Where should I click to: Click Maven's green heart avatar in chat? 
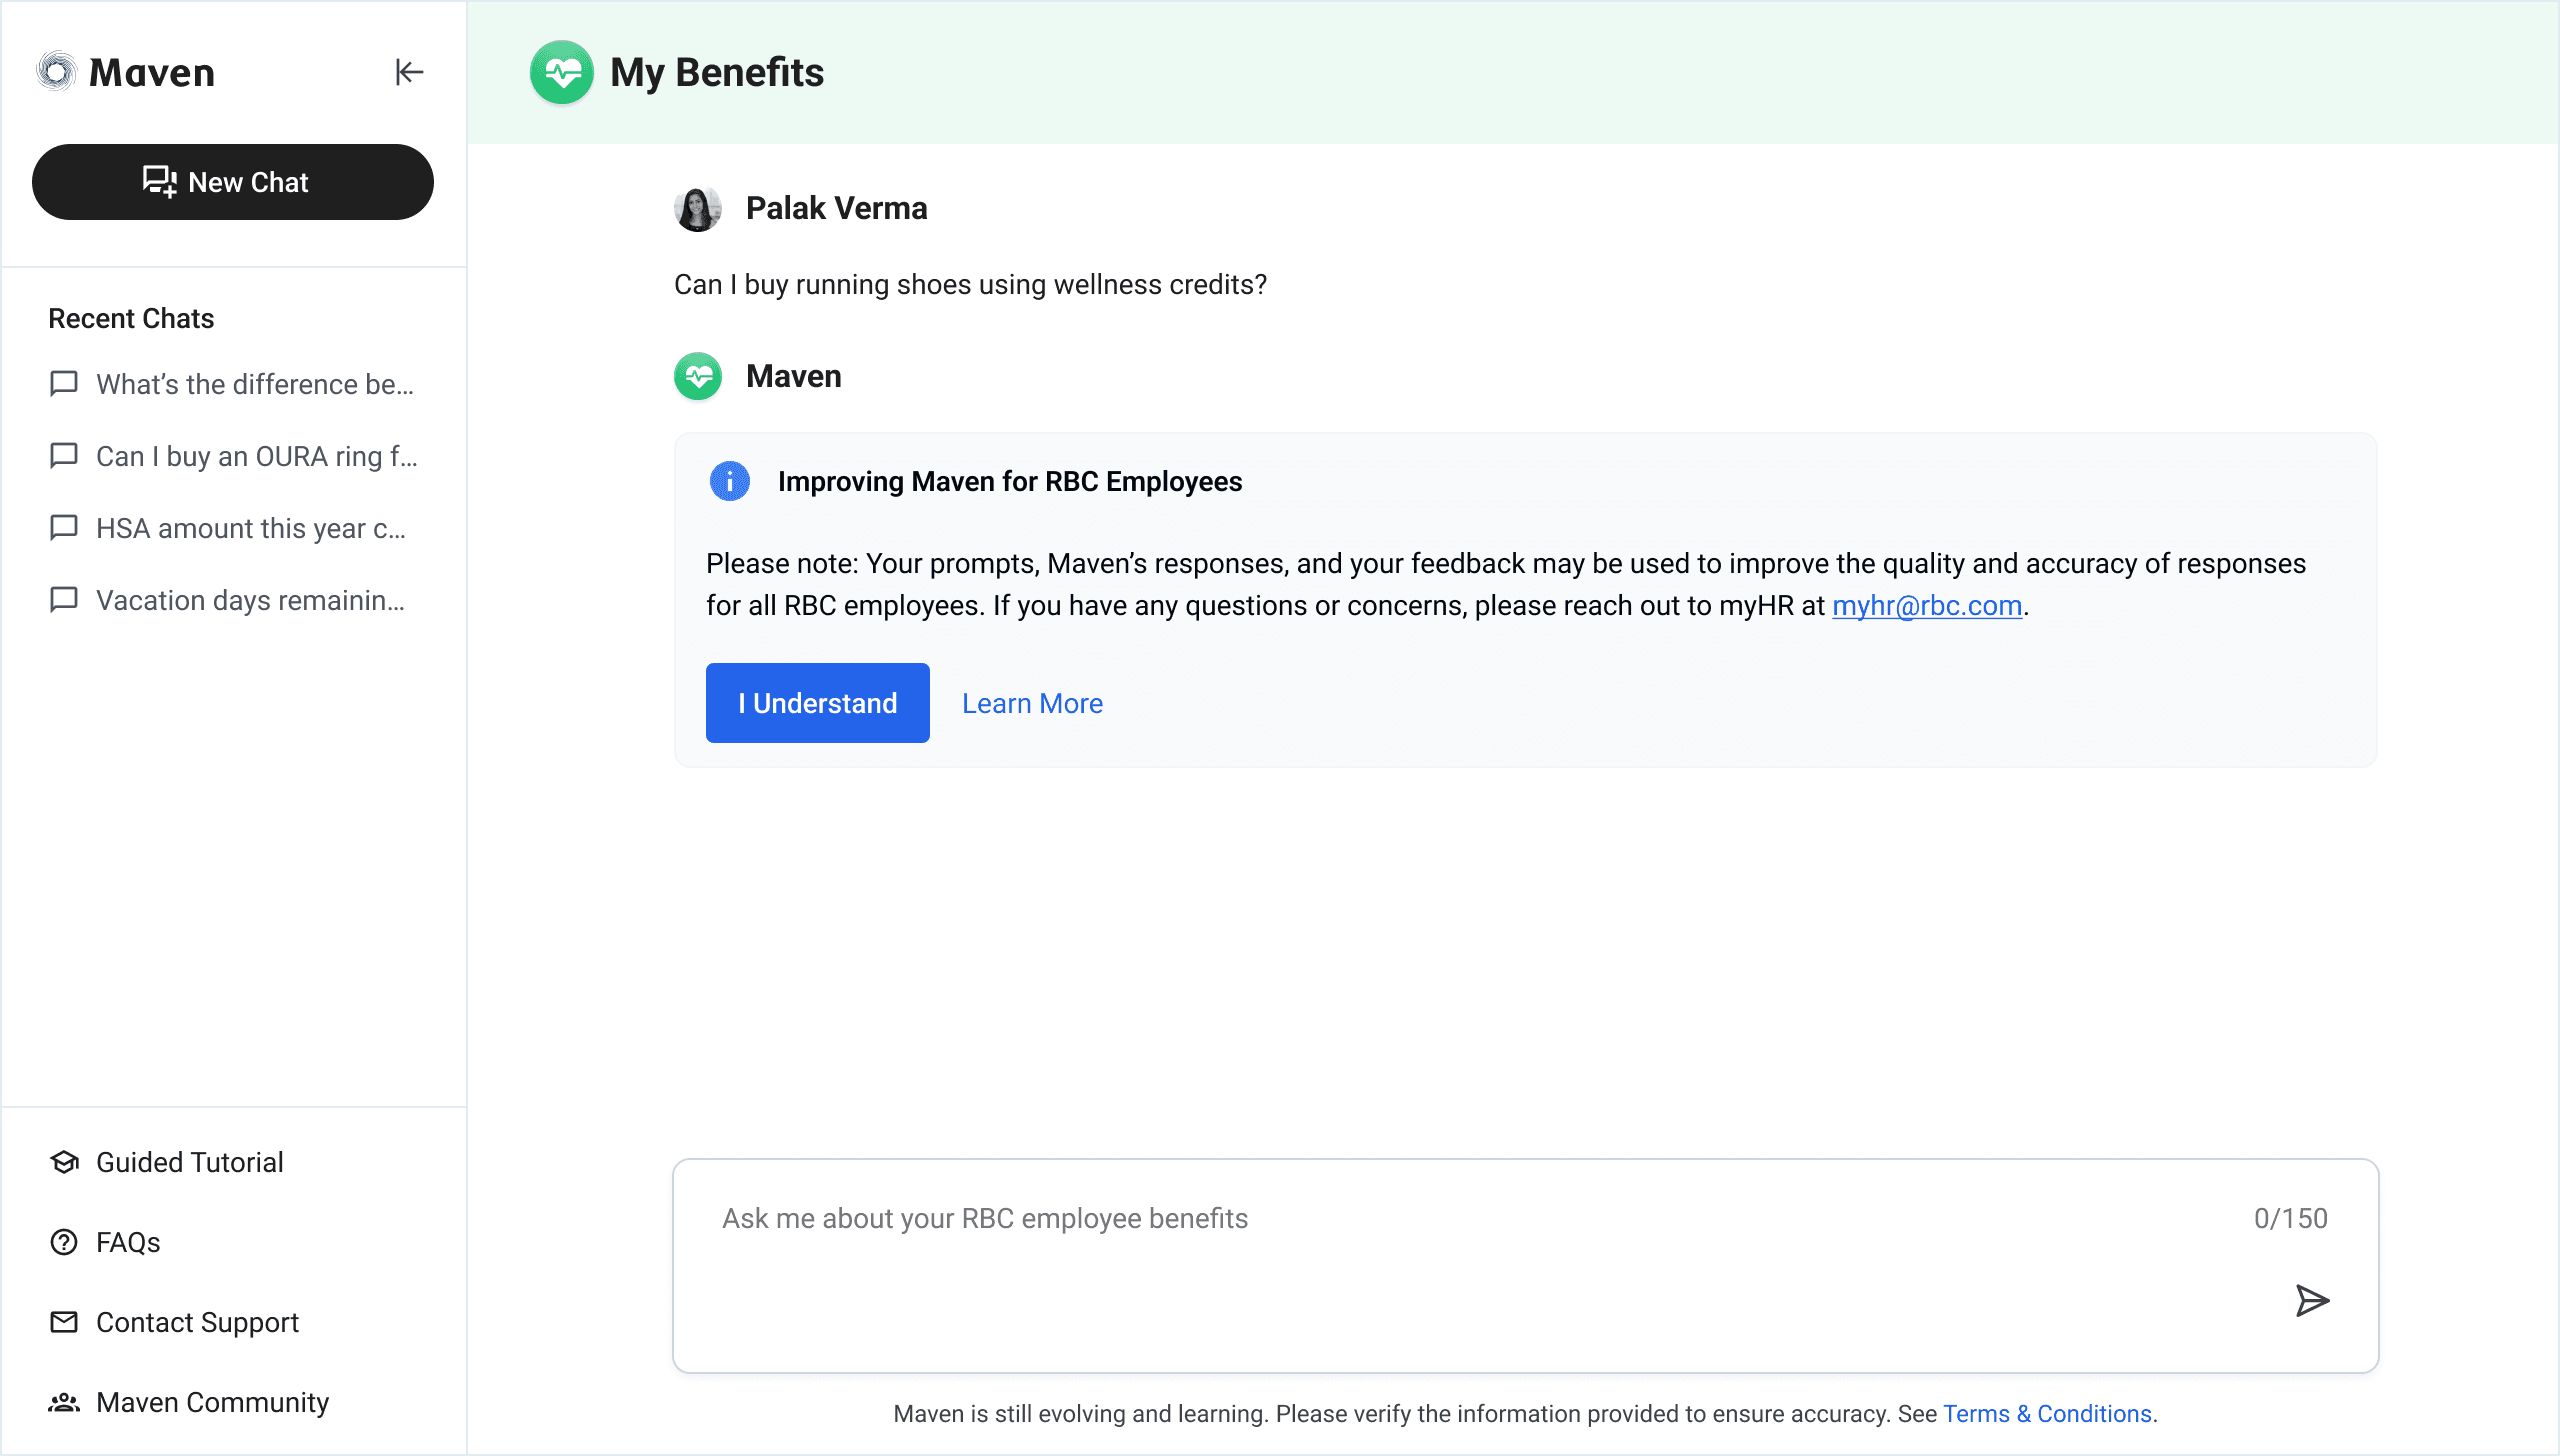(x=698, y=376)
